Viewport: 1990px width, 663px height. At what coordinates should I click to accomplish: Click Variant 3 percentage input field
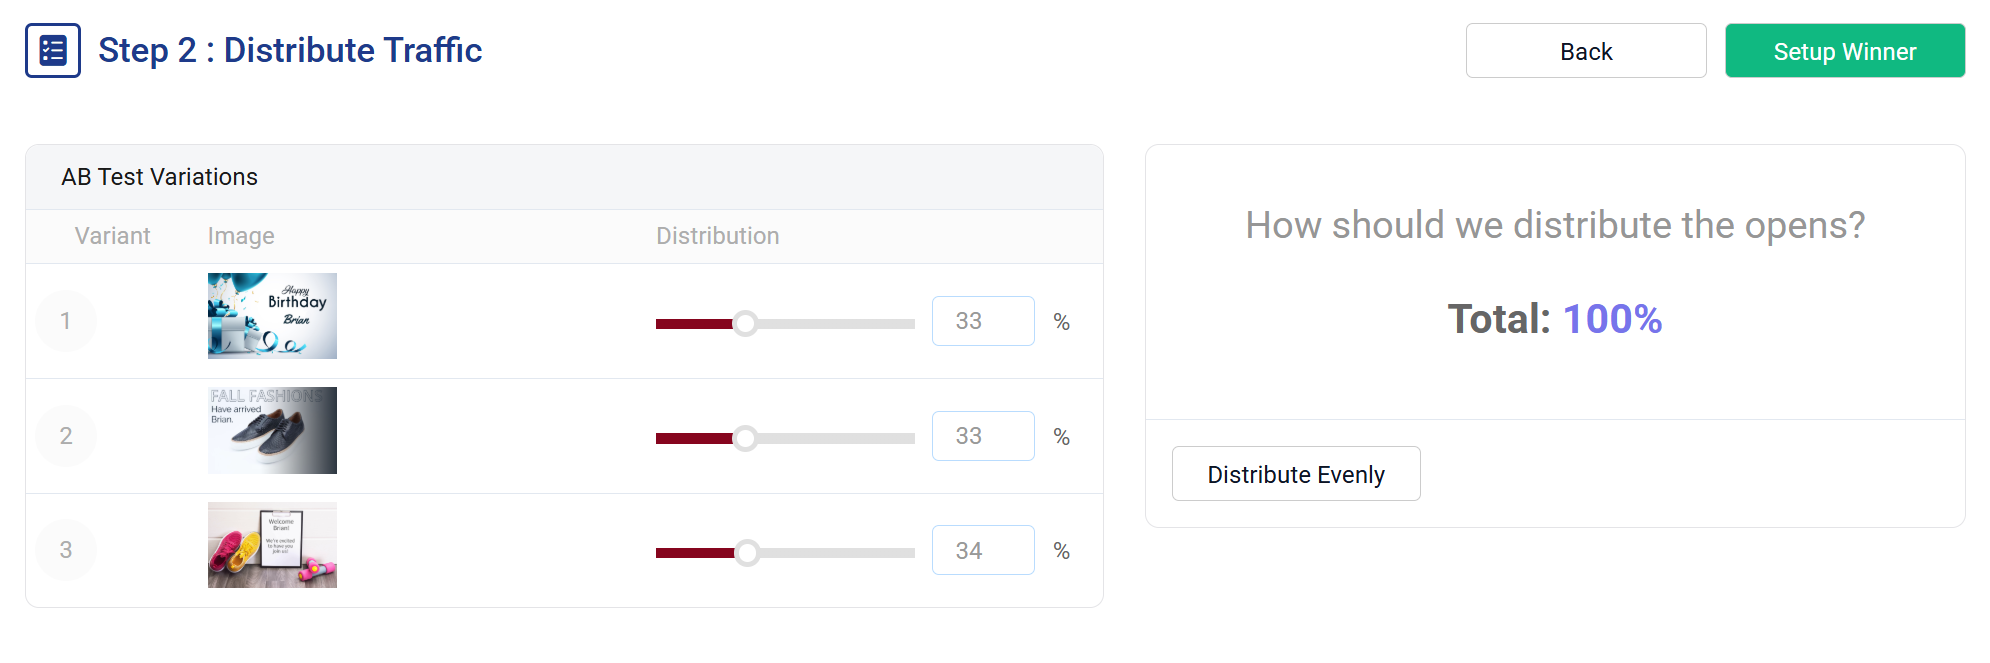point(983,549)
